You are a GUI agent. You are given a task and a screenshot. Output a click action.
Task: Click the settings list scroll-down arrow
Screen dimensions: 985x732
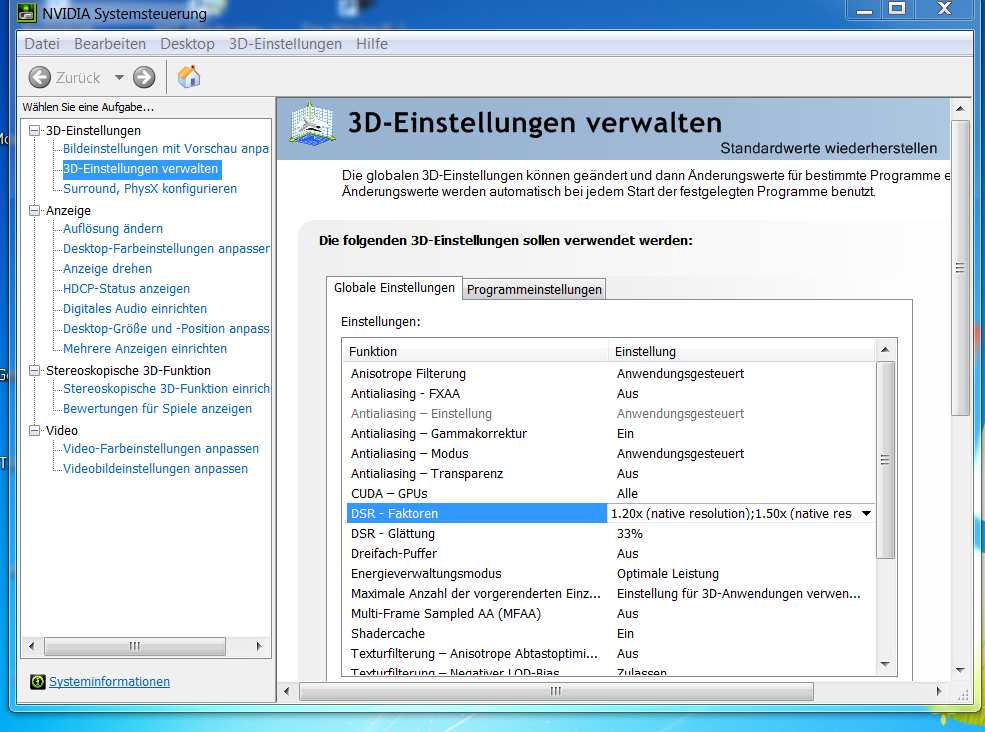pos(885,664)
